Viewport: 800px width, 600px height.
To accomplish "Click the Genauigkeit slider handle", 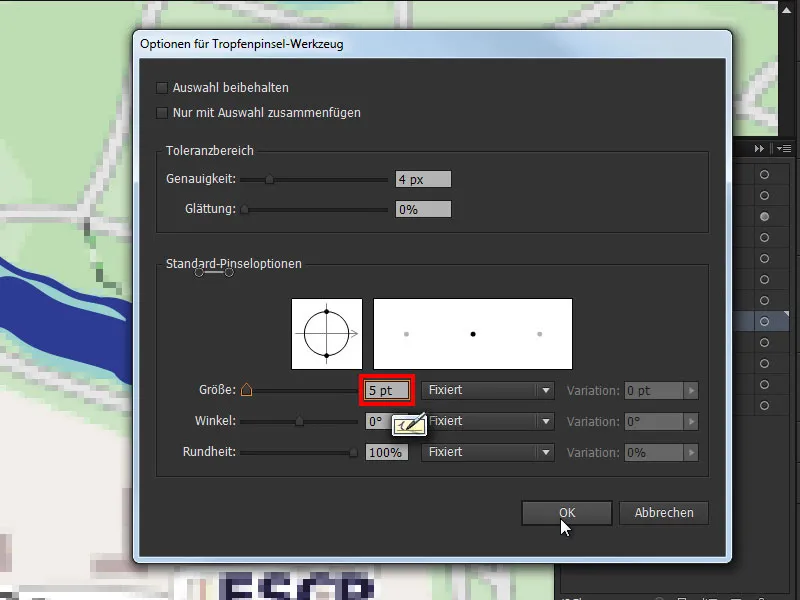I will pyautogui.click(x=269, y=180).
